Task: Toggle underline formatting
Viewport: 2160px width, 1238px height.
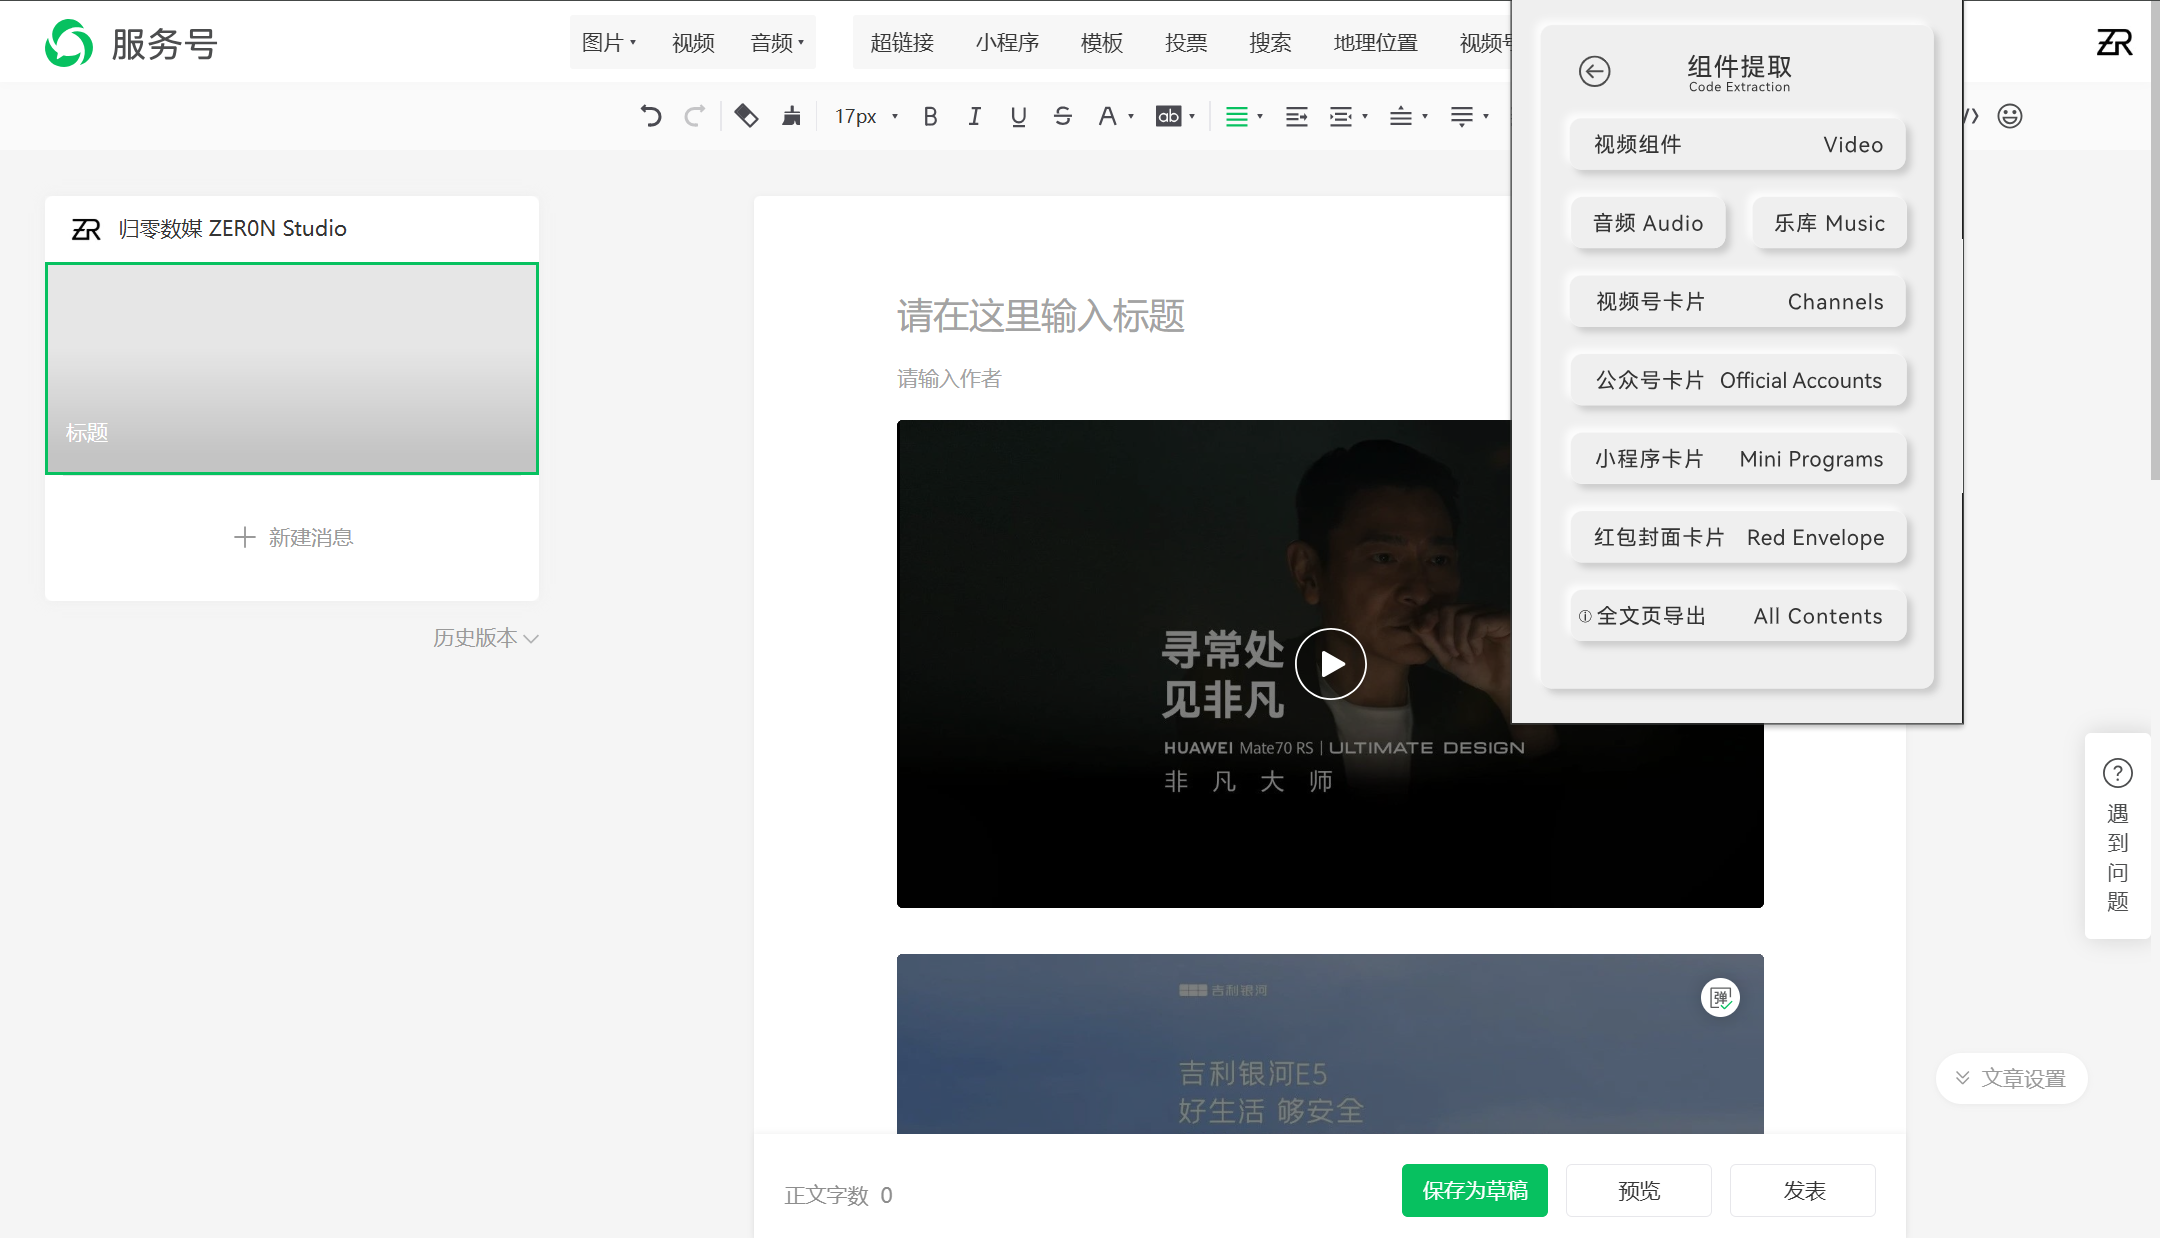Action: [x=1018, y=116]
